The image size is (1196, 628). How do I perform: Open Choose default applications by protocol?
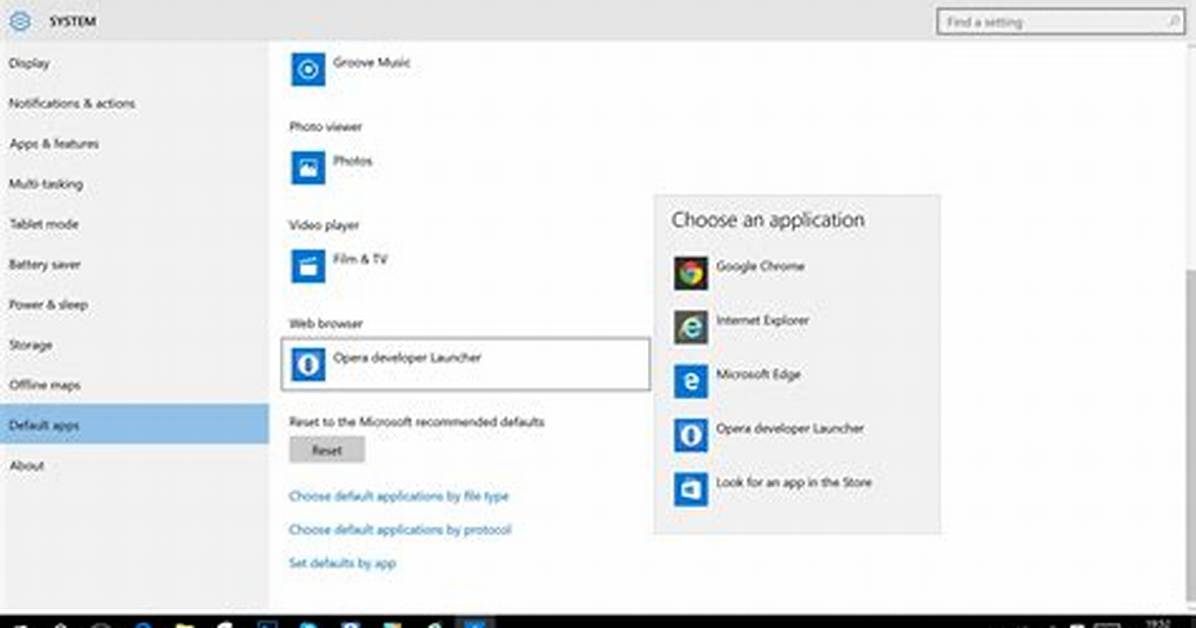[x=400, y=530]
